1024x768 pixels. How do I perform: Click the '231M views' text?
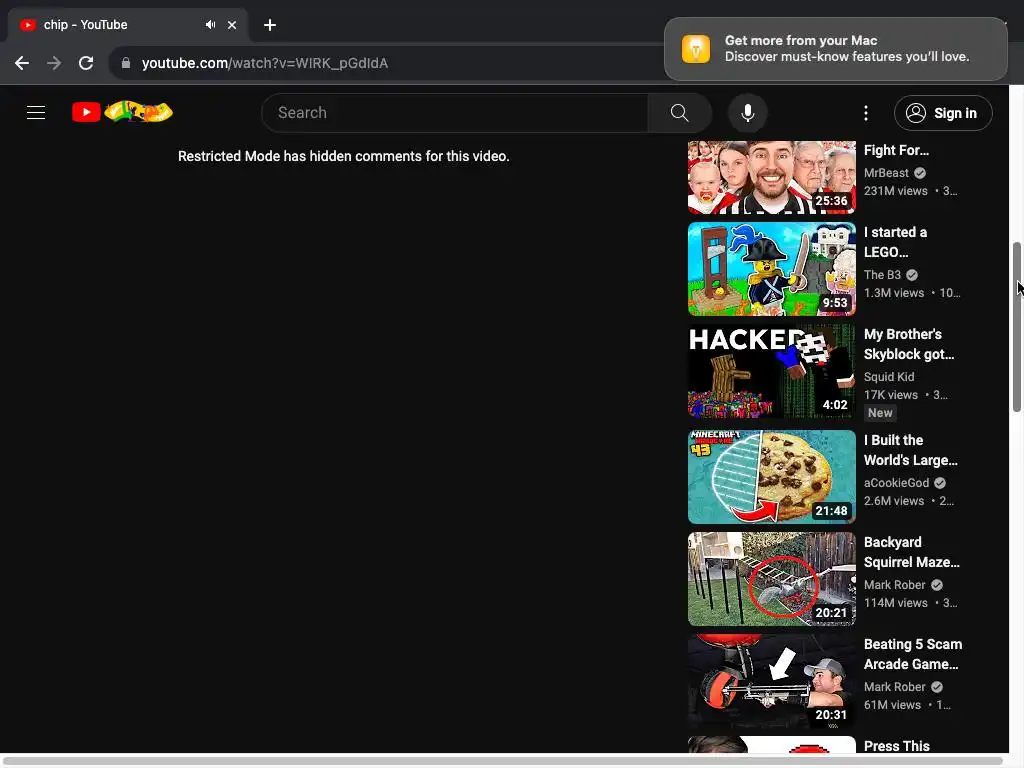click(x=895, y=191)
